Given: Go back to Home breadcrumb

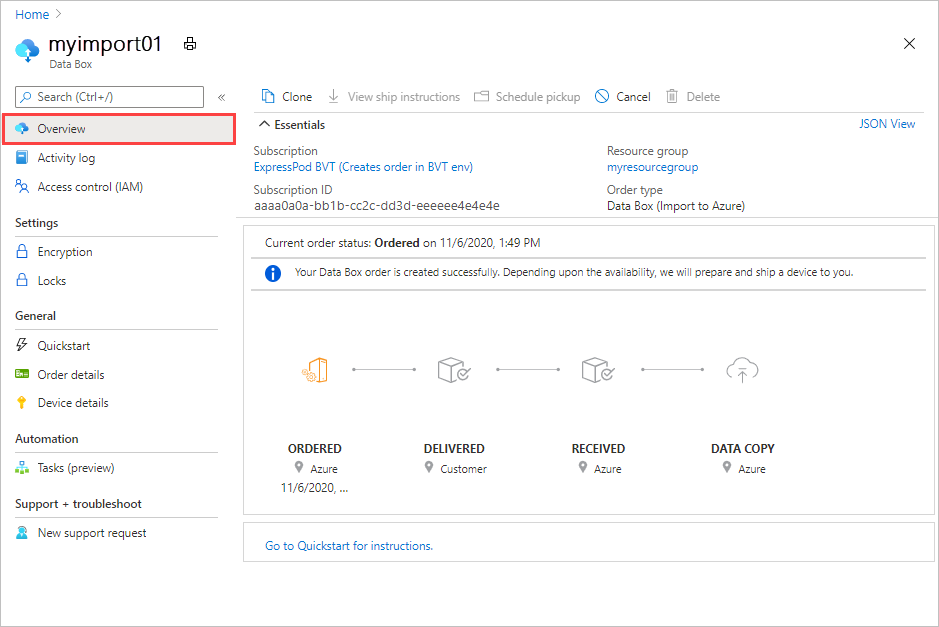Looking at the screenshot, I should tap(32, 14).
